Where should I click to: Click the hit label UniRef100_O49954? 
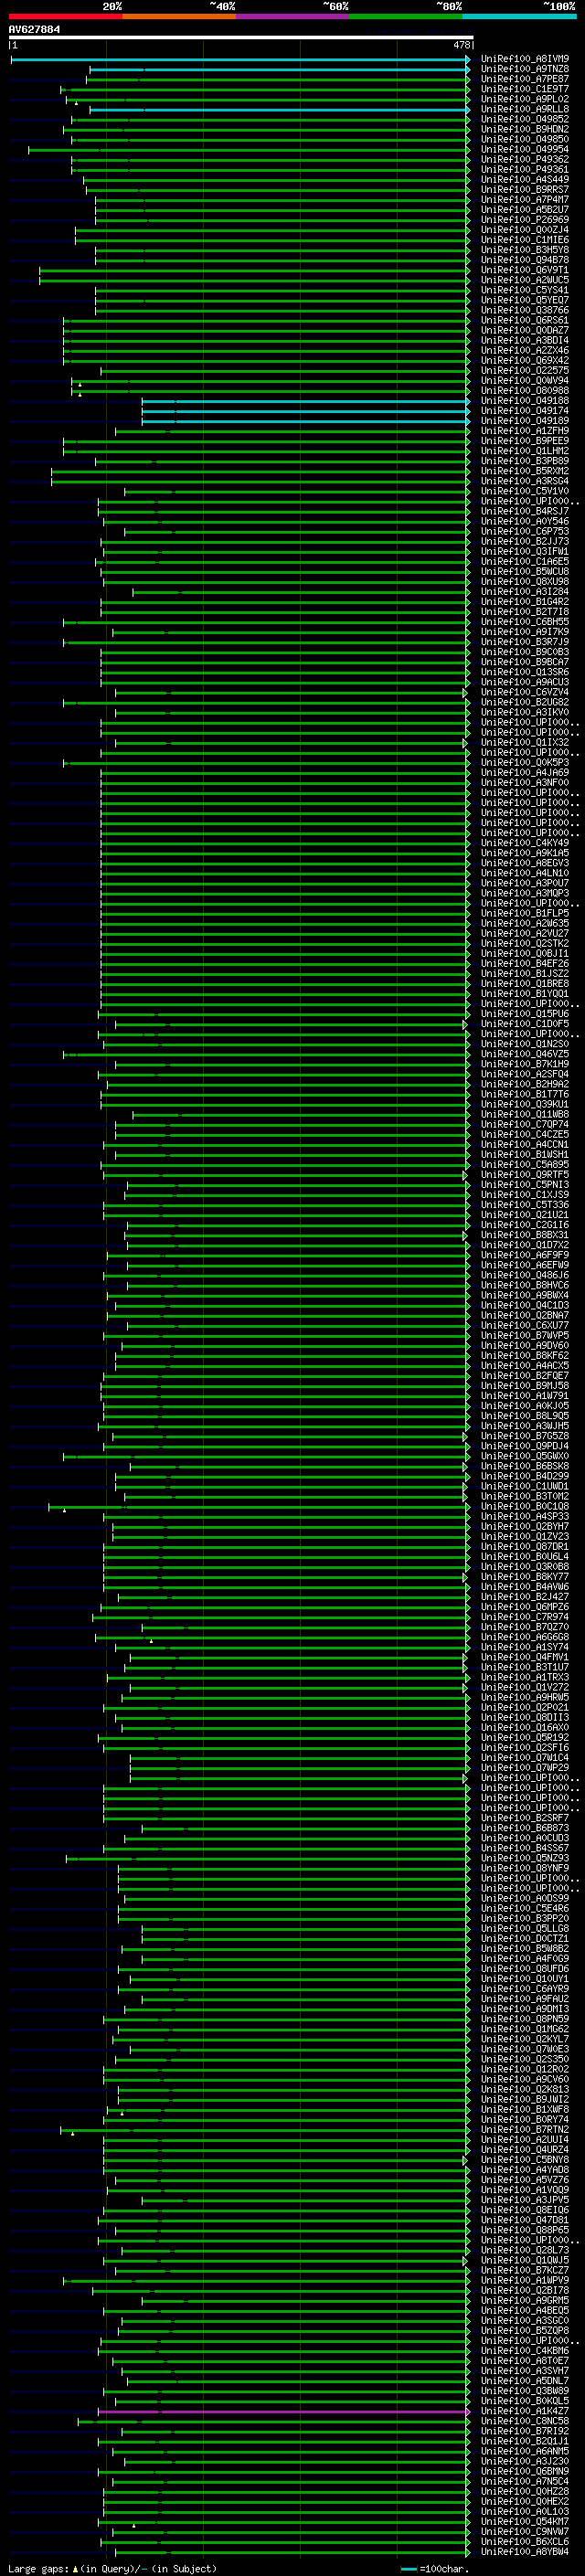point(525,149)
